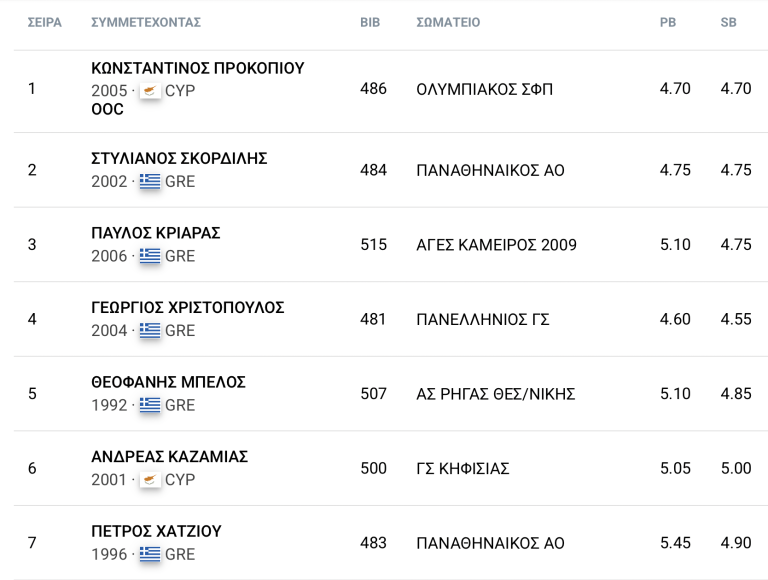Image resolution: width=768 pixels, height=580 pixels.
Task: Open ΘΕΟΦΑΝΗΣ ΜΠΕΛΟΣ athlete details
Action: point(168,382)
